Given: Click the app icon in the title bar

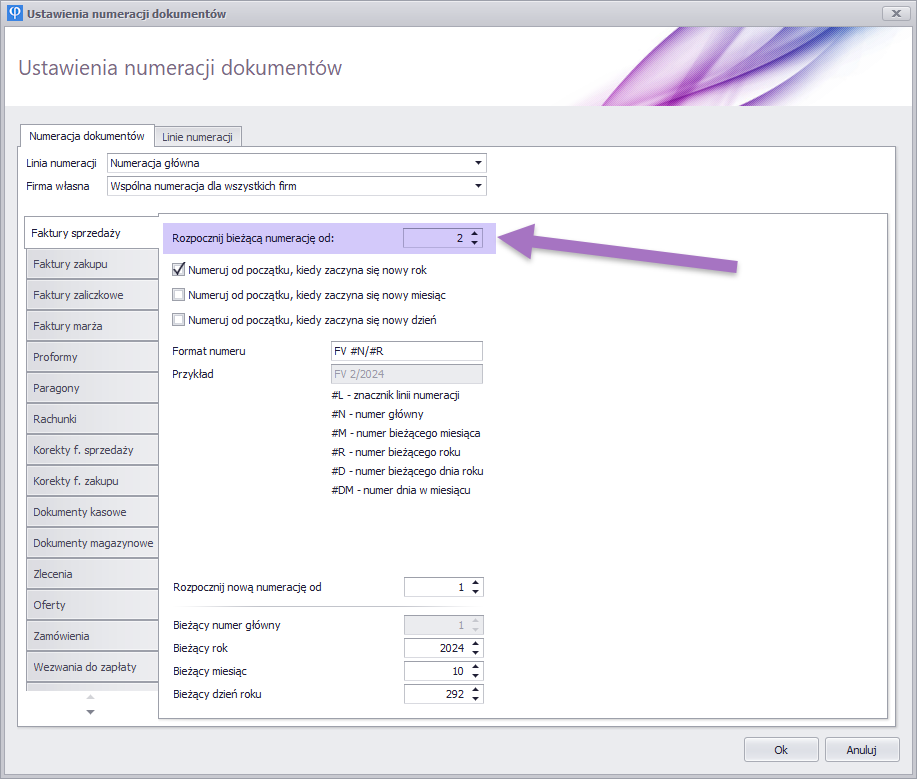Looking at the screenshot, I should pyautogui.click(x=14, y=13).
